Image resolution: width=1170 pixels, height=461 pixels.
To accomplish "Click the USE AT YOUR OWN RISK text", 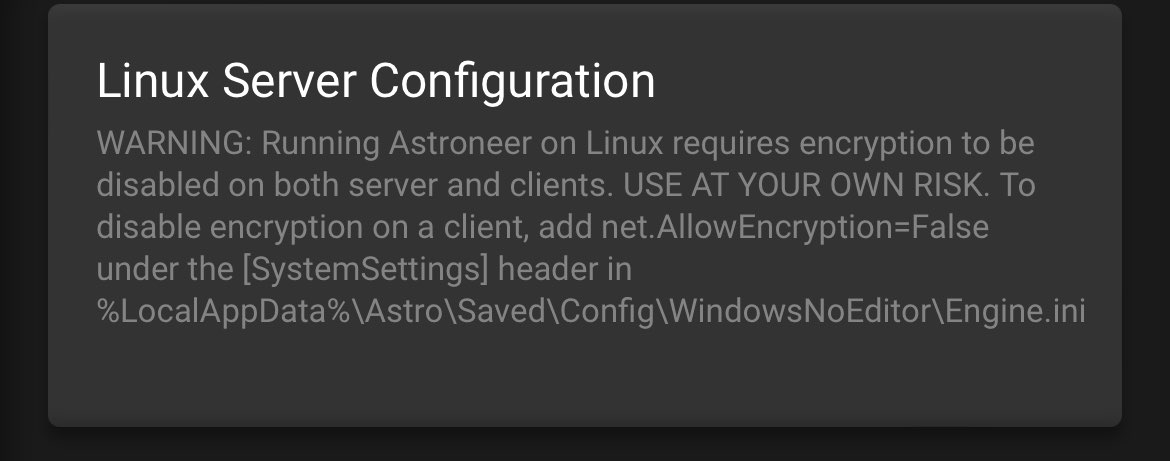I will pyautogui.click(x=804, y=185).
